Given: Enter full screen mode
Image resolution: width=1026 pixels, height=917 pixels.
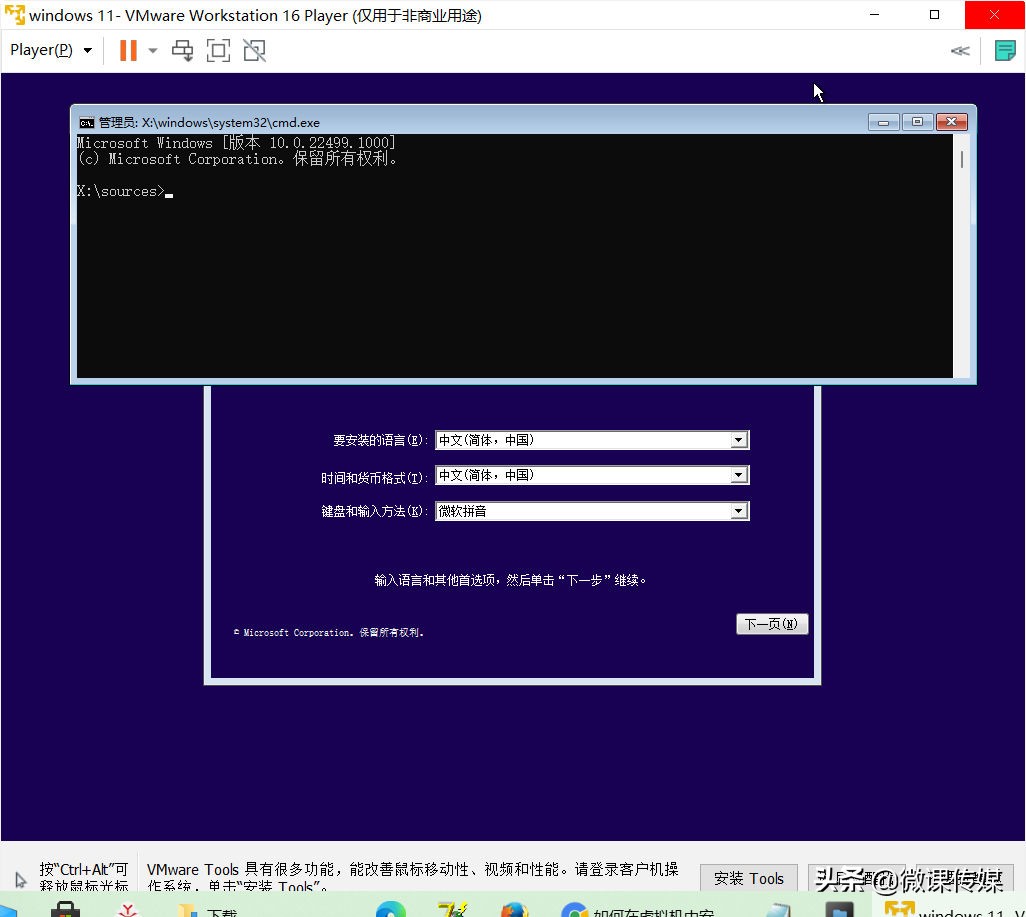Looking at the screenshot, I should (x=218, y=50).
